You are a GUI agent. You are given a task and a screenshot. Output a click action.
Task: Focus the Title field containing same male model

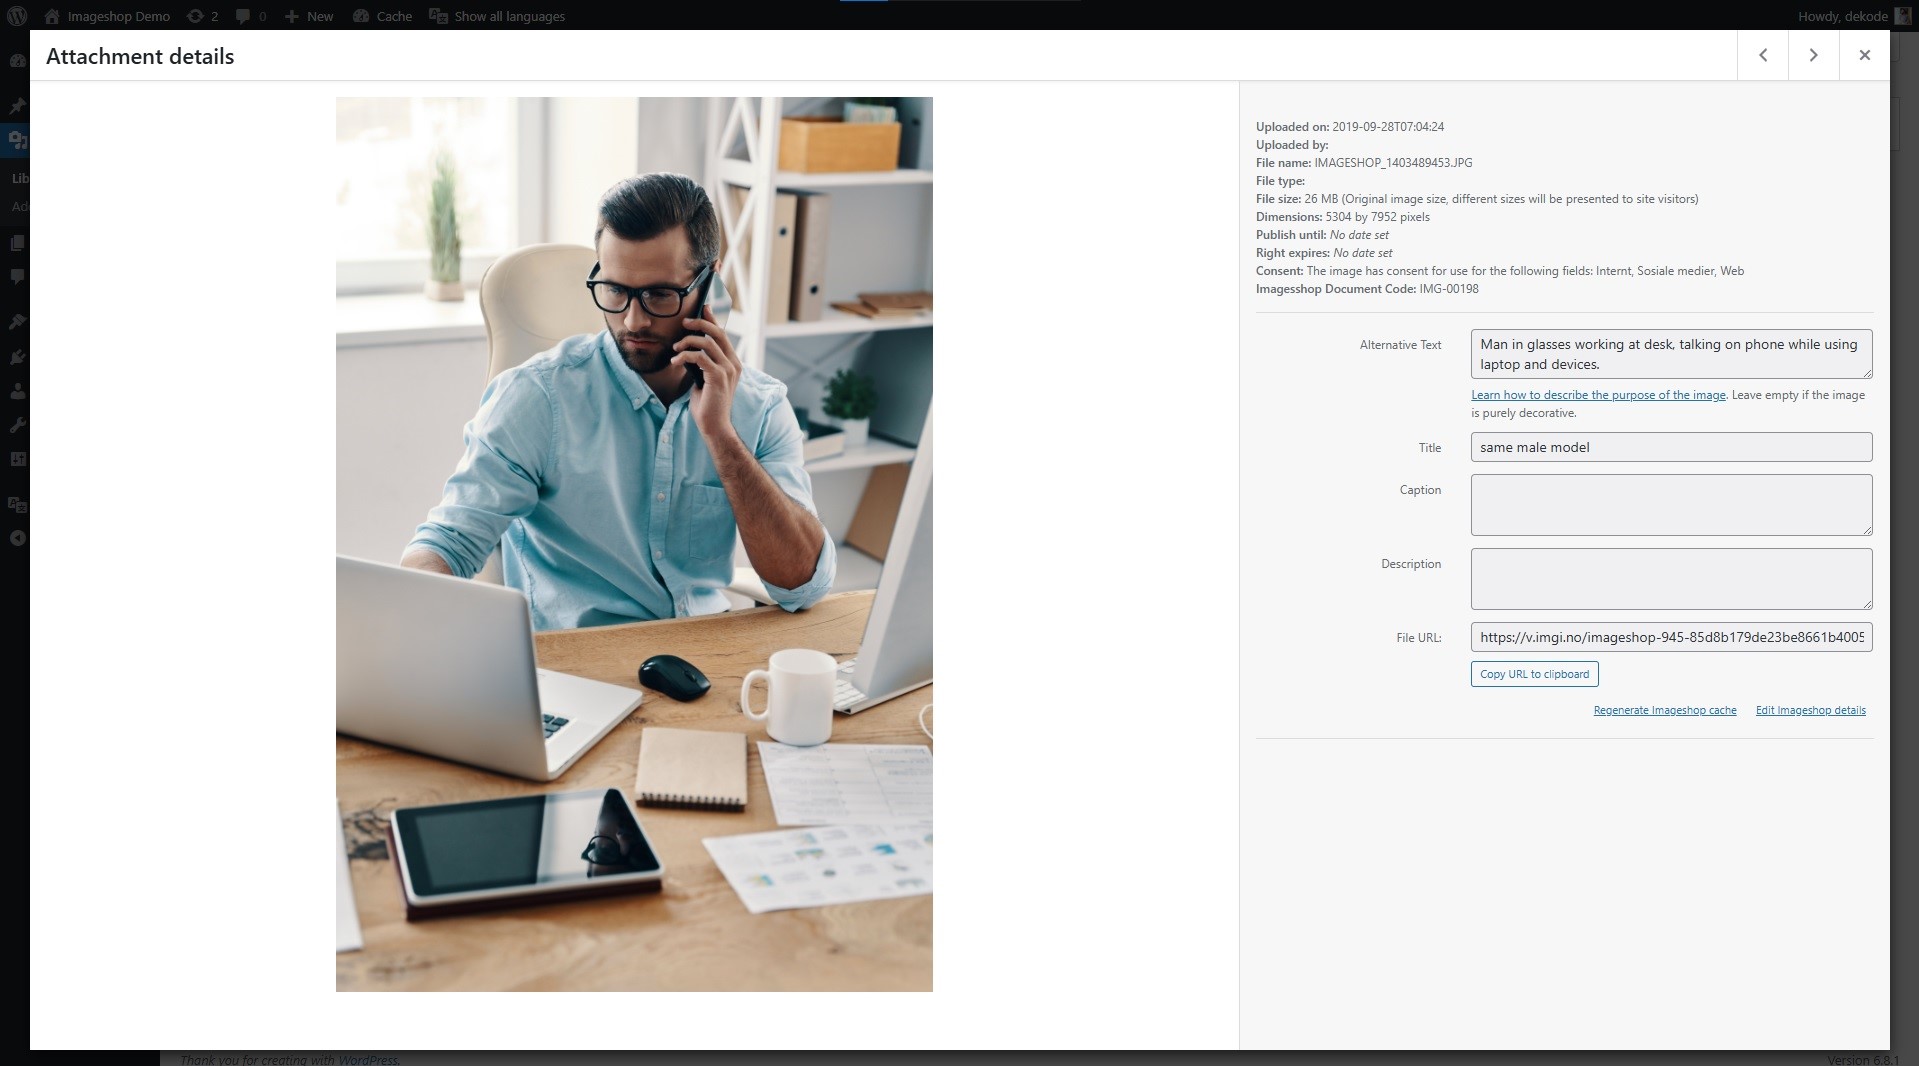(1671, 447)
